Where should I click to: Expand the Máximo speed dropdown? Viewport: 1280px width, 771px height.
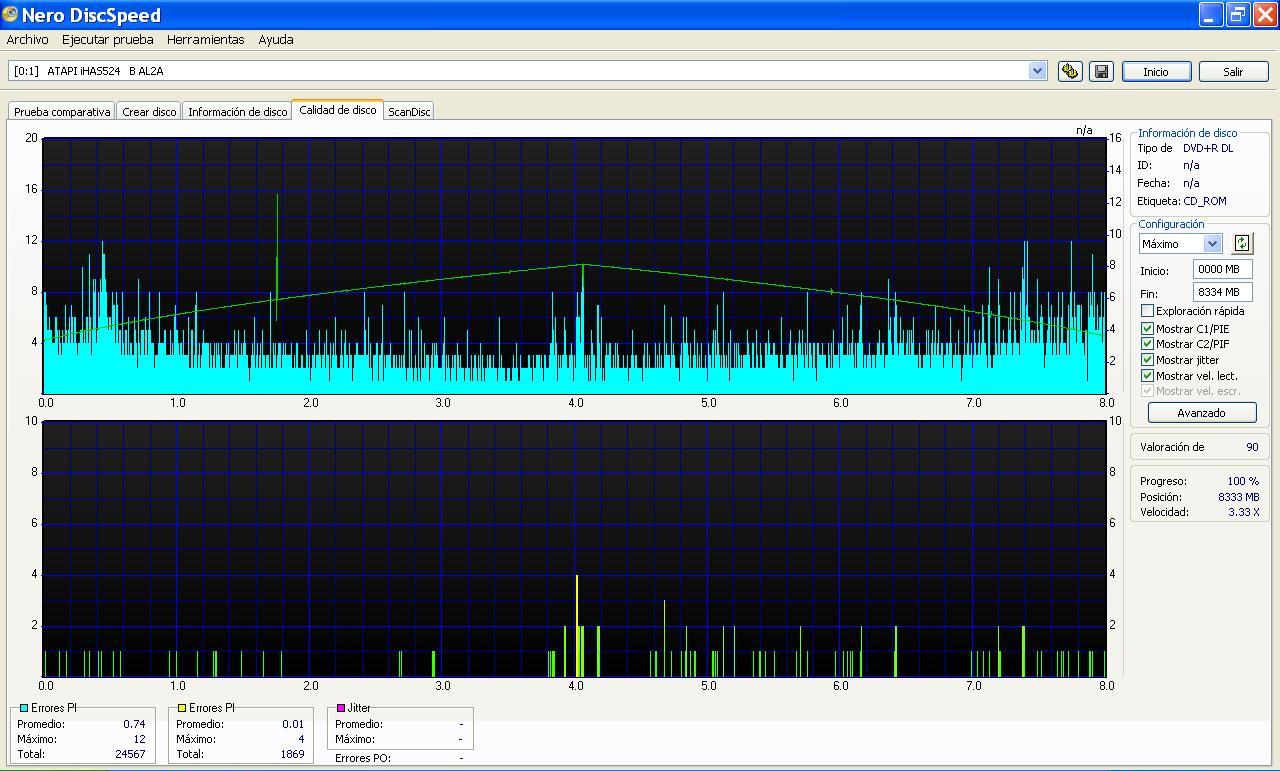point(1212,244)
